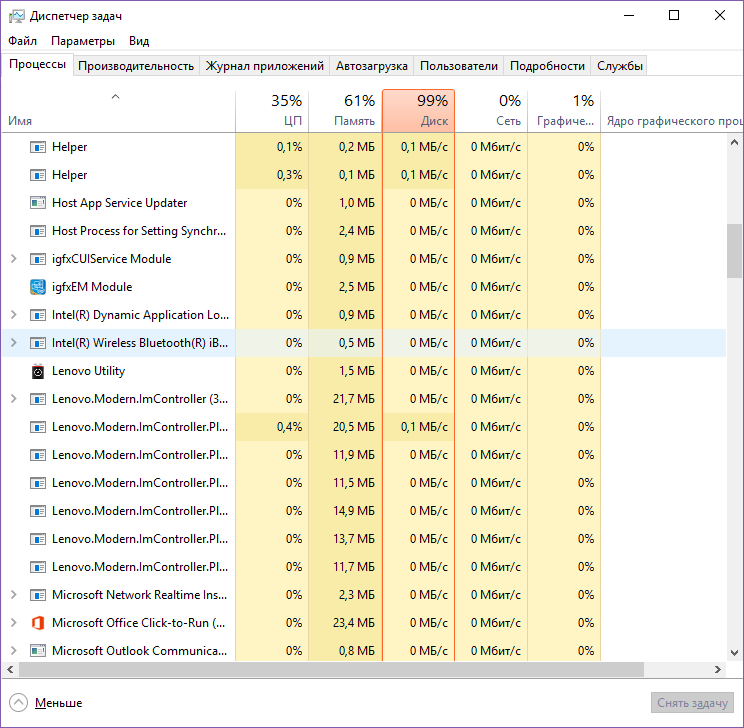Viewport: 744px width, 728px height.
Task: Switch to the Производительность tab
Action: [136, 66]
